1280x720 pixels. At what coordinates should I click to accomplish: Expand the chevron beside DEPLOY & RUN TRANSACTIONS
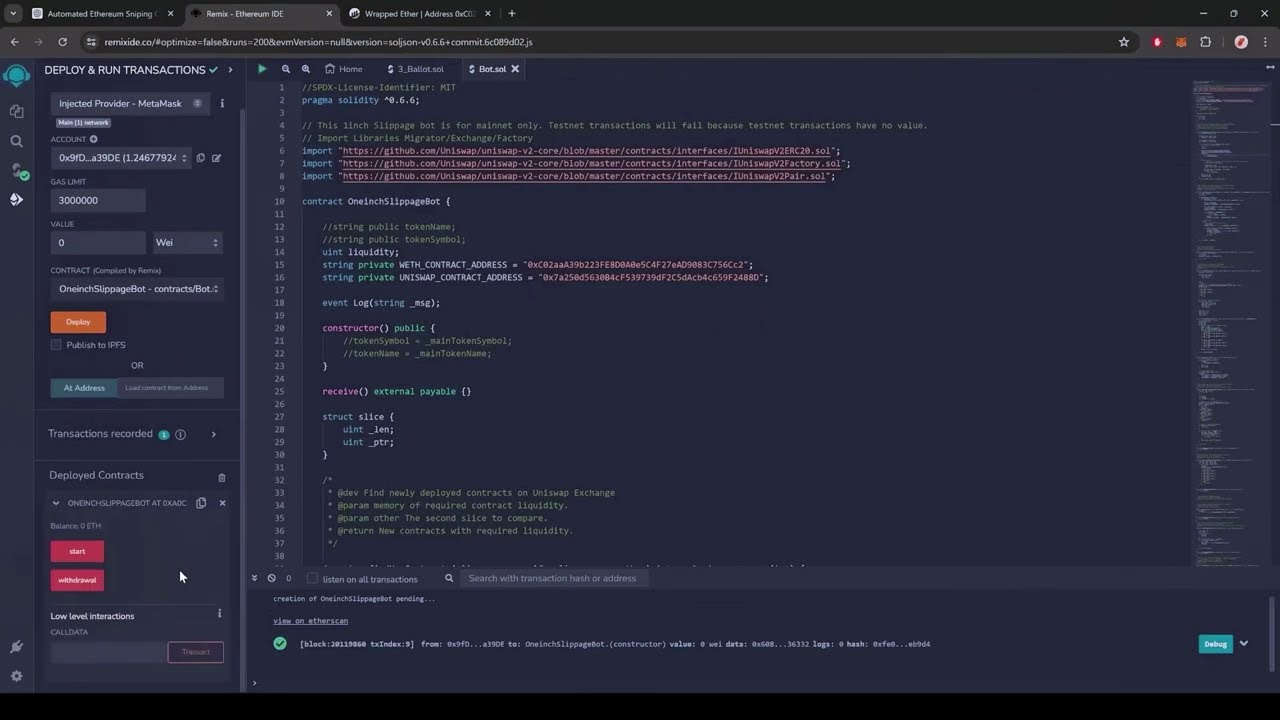(x=230, y=70)
